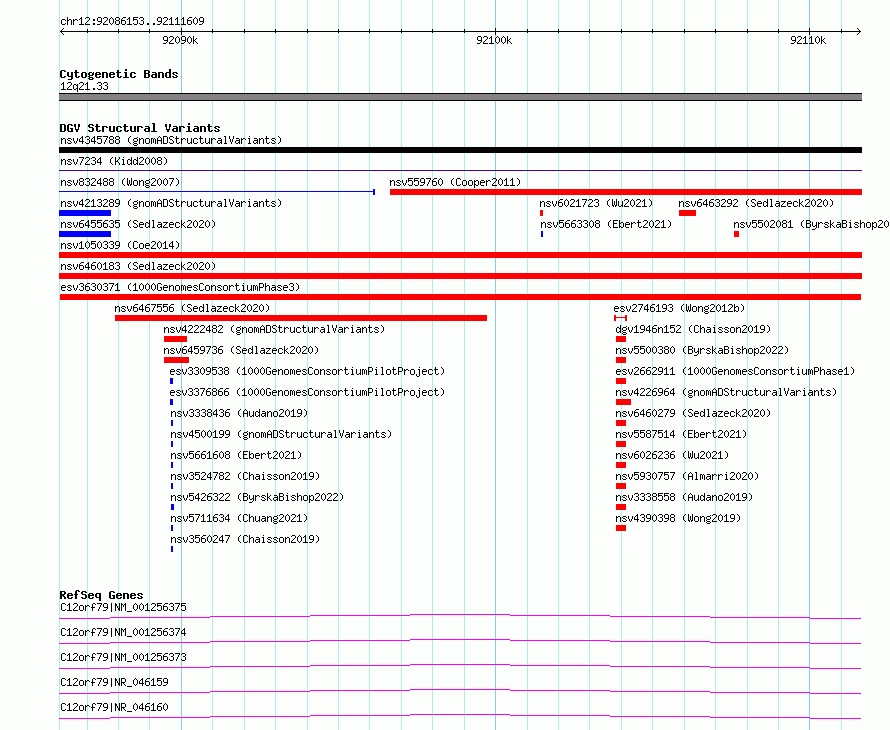
Task: Select the red nsv559760 Cooper2011 bar
Action: pos(626,192)
